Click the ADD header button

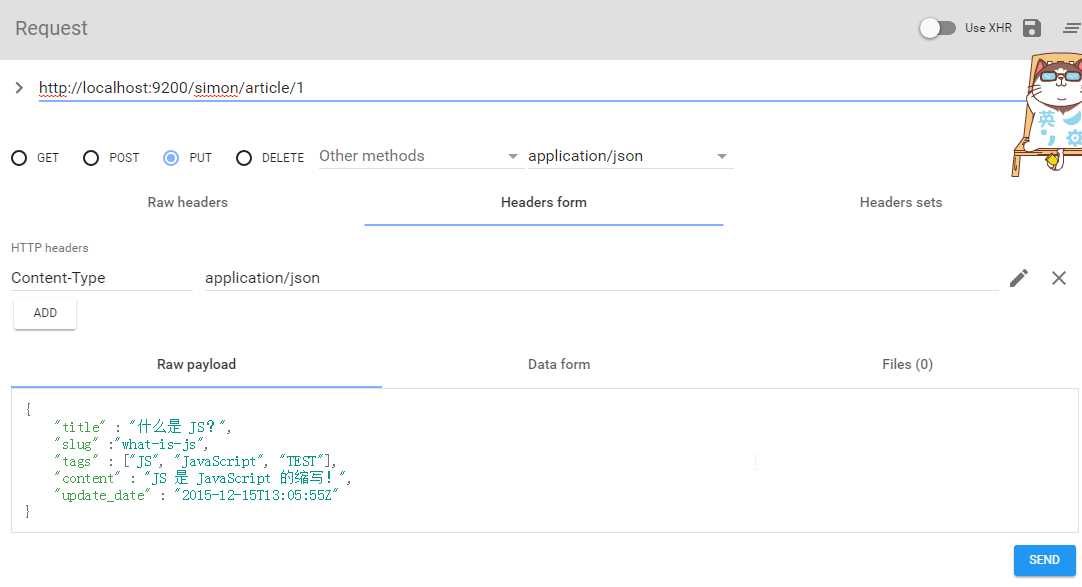tap(45, 312)
